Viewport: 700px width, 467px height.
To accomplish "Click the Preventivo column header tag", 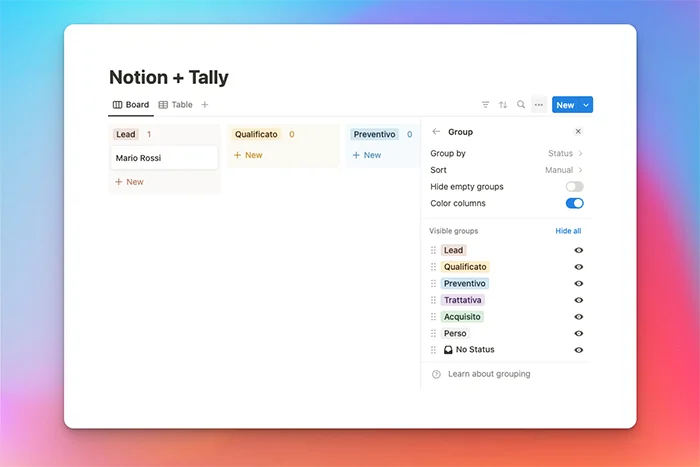I will [374, 134].
